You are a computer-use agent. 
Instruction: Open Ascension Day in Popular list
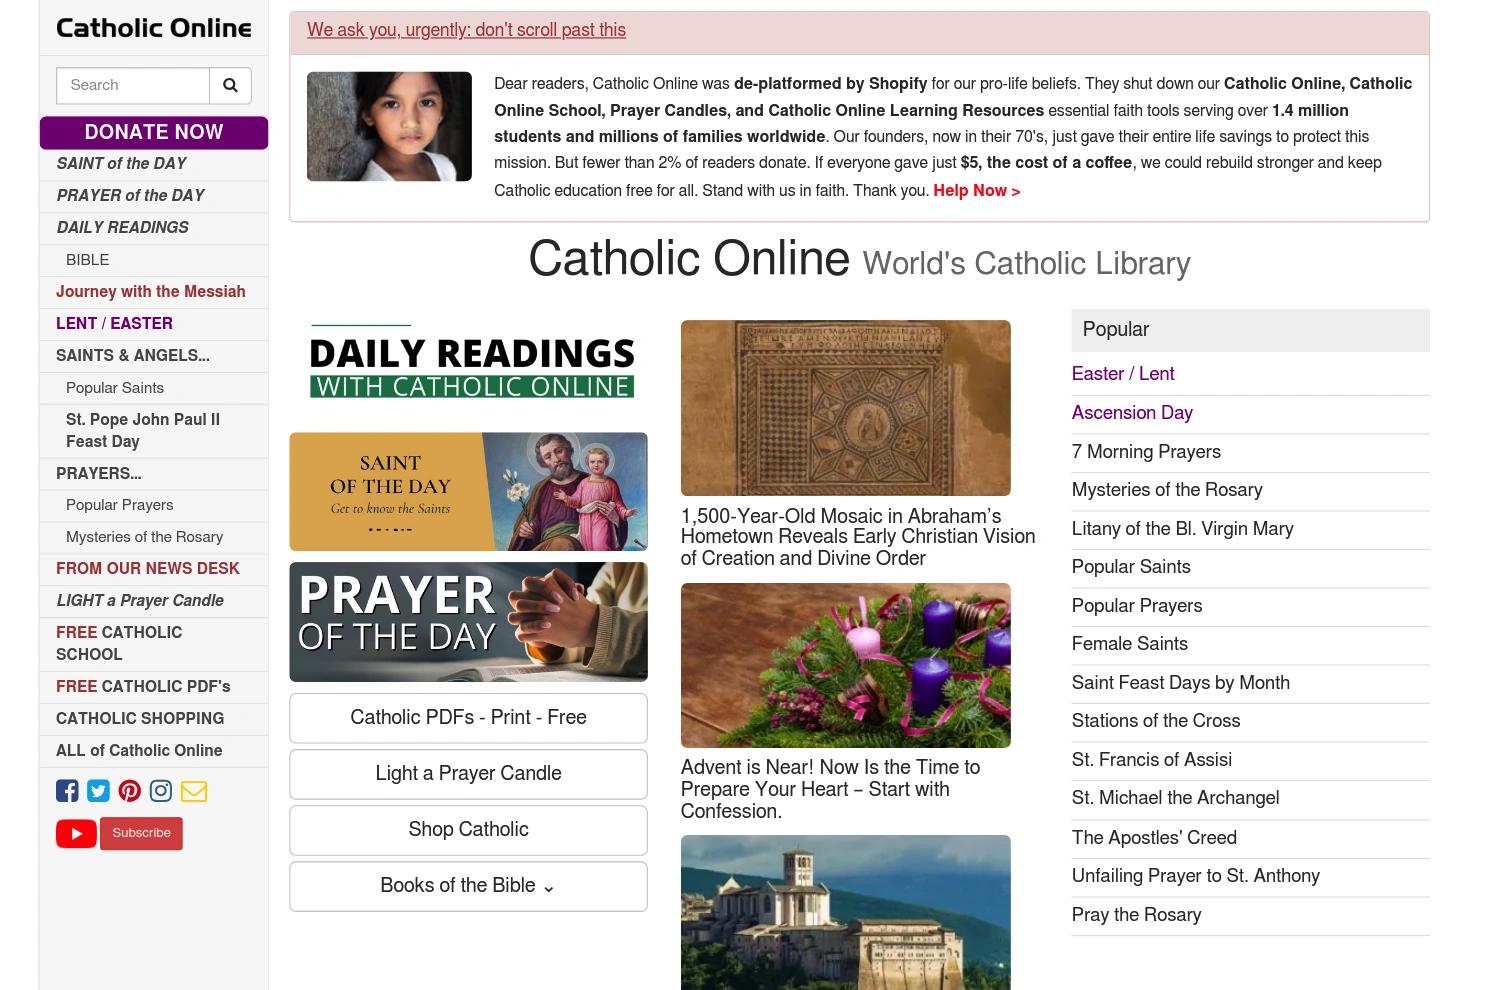coord(1132,413)
